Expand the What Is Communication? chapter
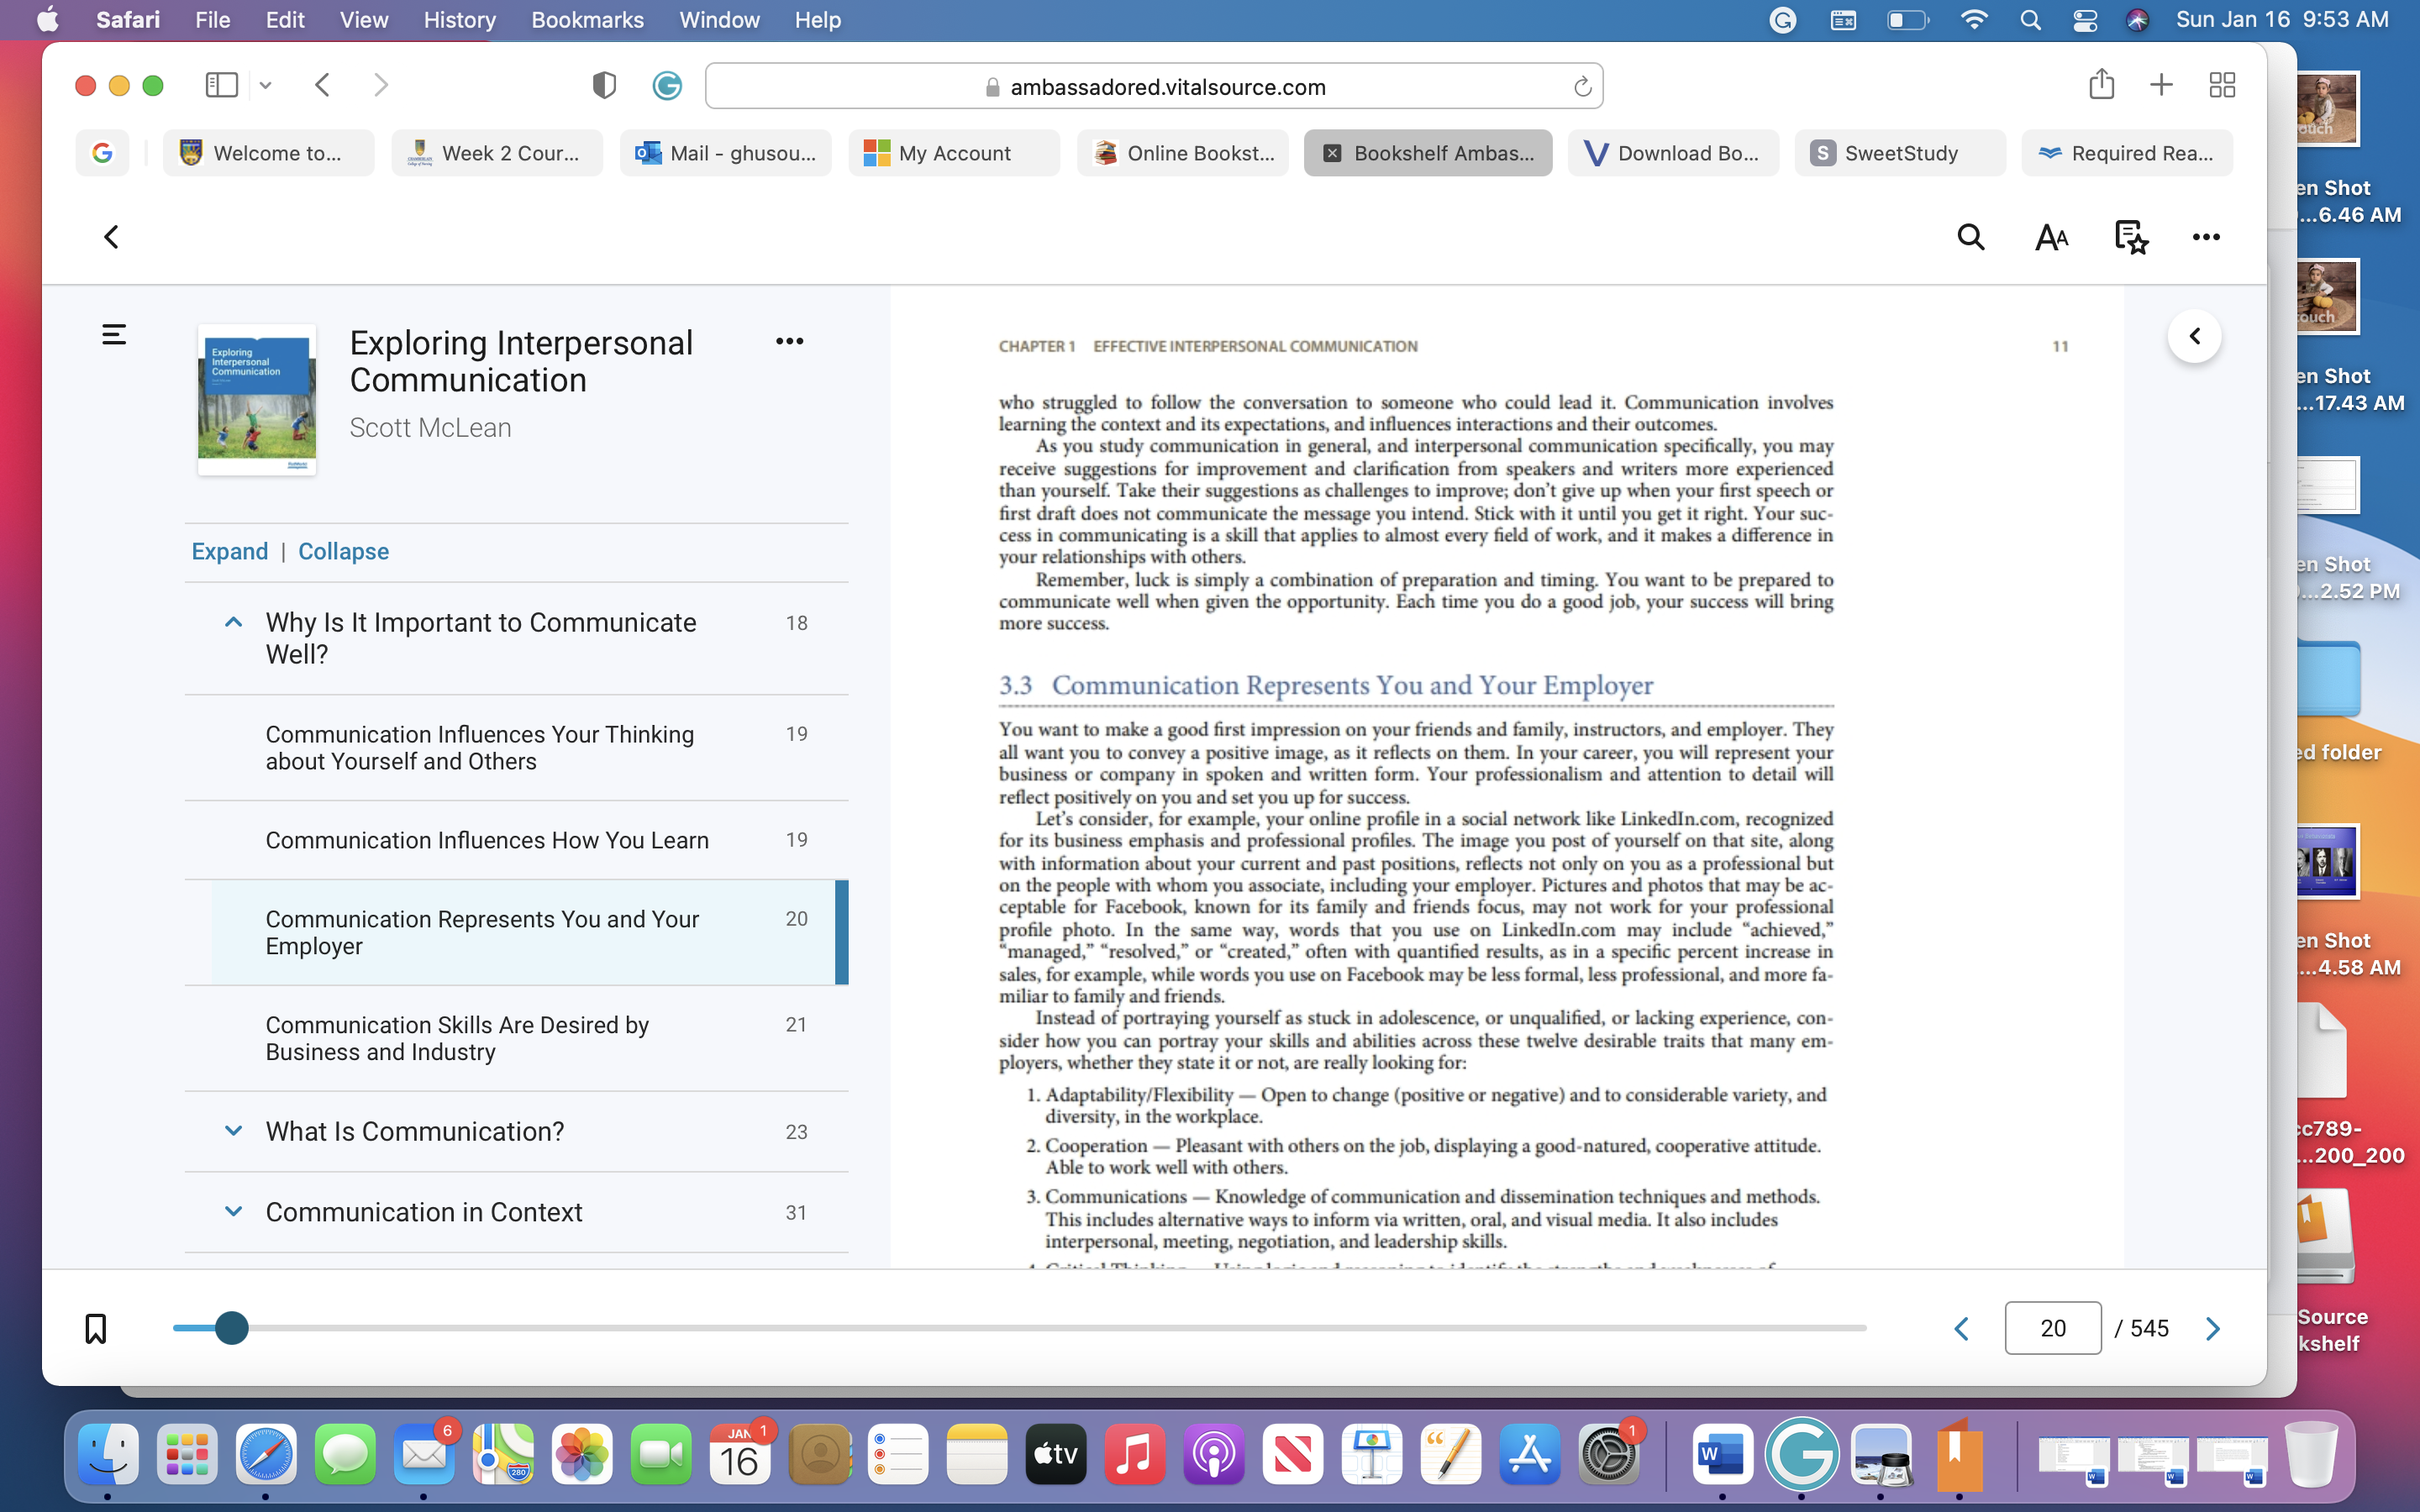This screenshot has height=1512, width=2420. tap(233, 1131)
